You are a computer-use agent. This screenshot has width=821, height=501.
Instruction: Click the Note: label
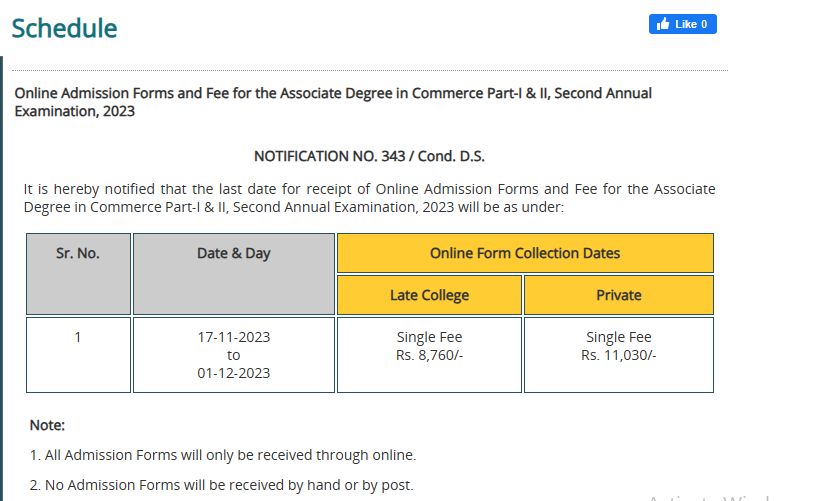click(x=47, y=425)
